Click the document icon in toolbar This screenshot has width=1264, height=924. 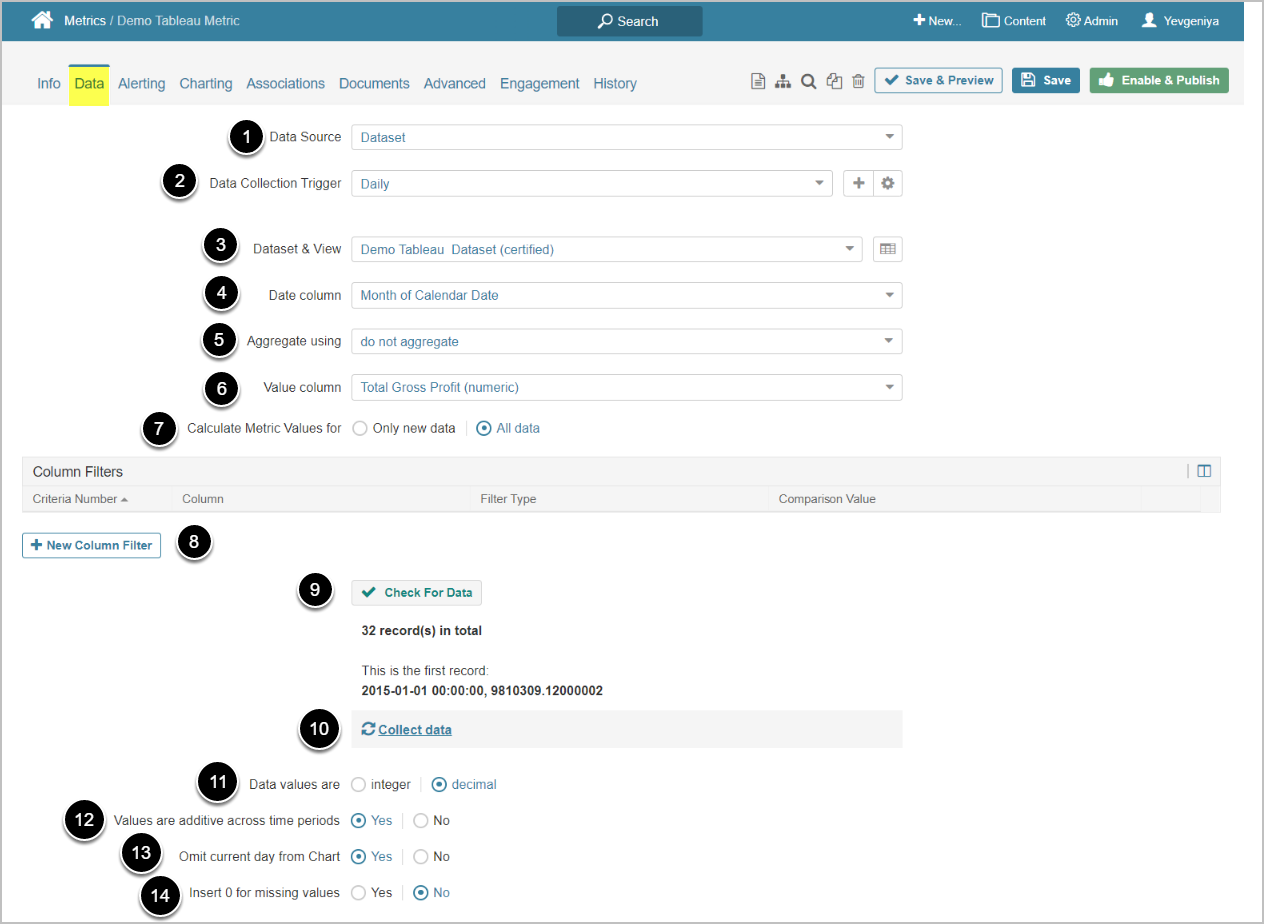[x=759, y=81]
